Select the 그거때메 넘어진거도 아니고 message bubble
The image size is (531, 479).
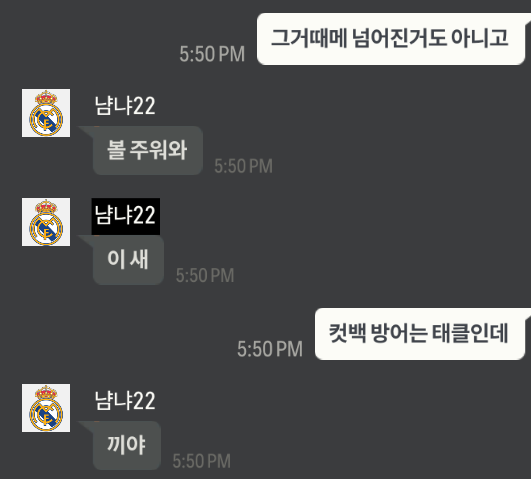391,39
